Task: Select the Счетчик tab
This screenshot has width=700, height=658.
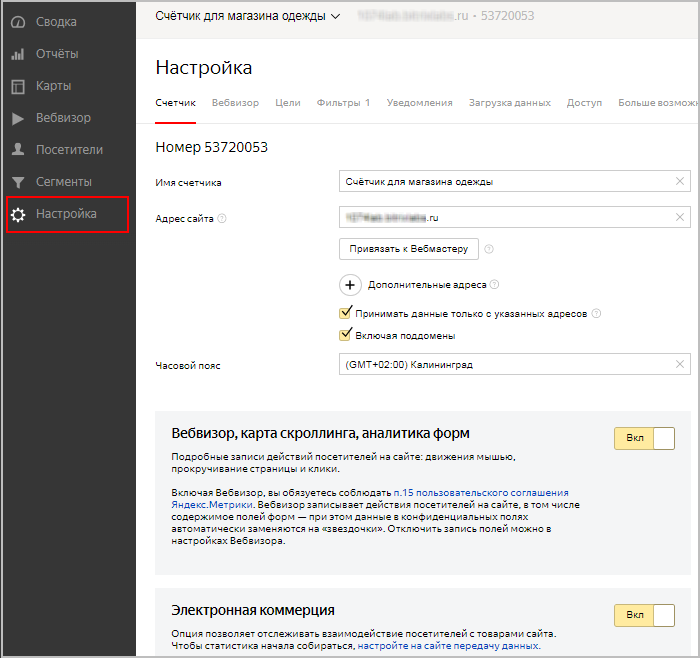Action: tap(175, 103)
